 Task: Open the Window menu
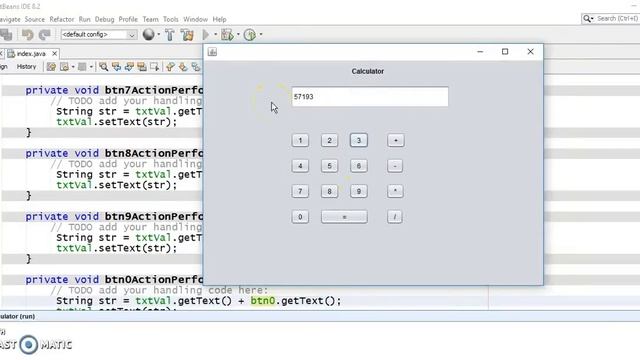(196, 19)
